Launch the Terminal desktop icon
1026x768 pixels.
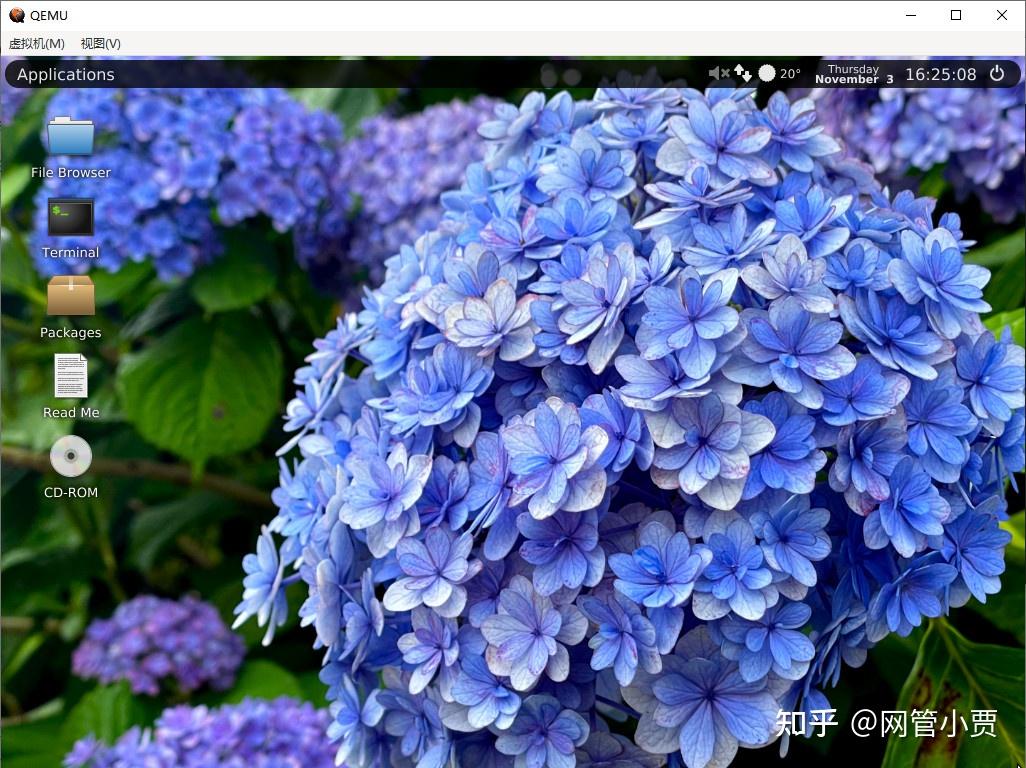(x=70, y=215)
